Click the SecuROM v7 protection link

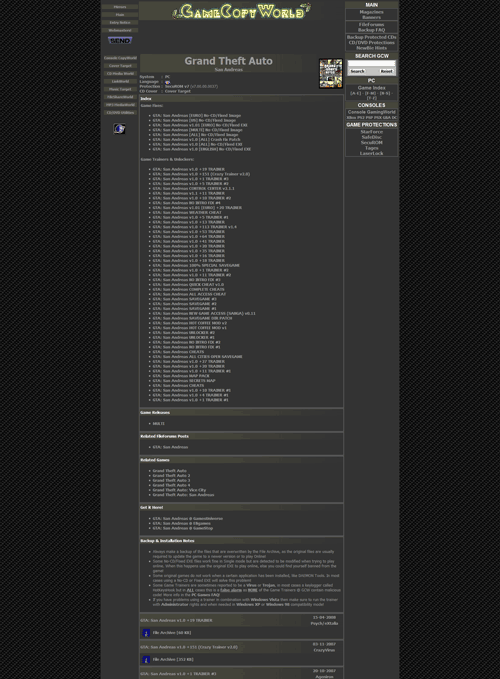point(177,87)
